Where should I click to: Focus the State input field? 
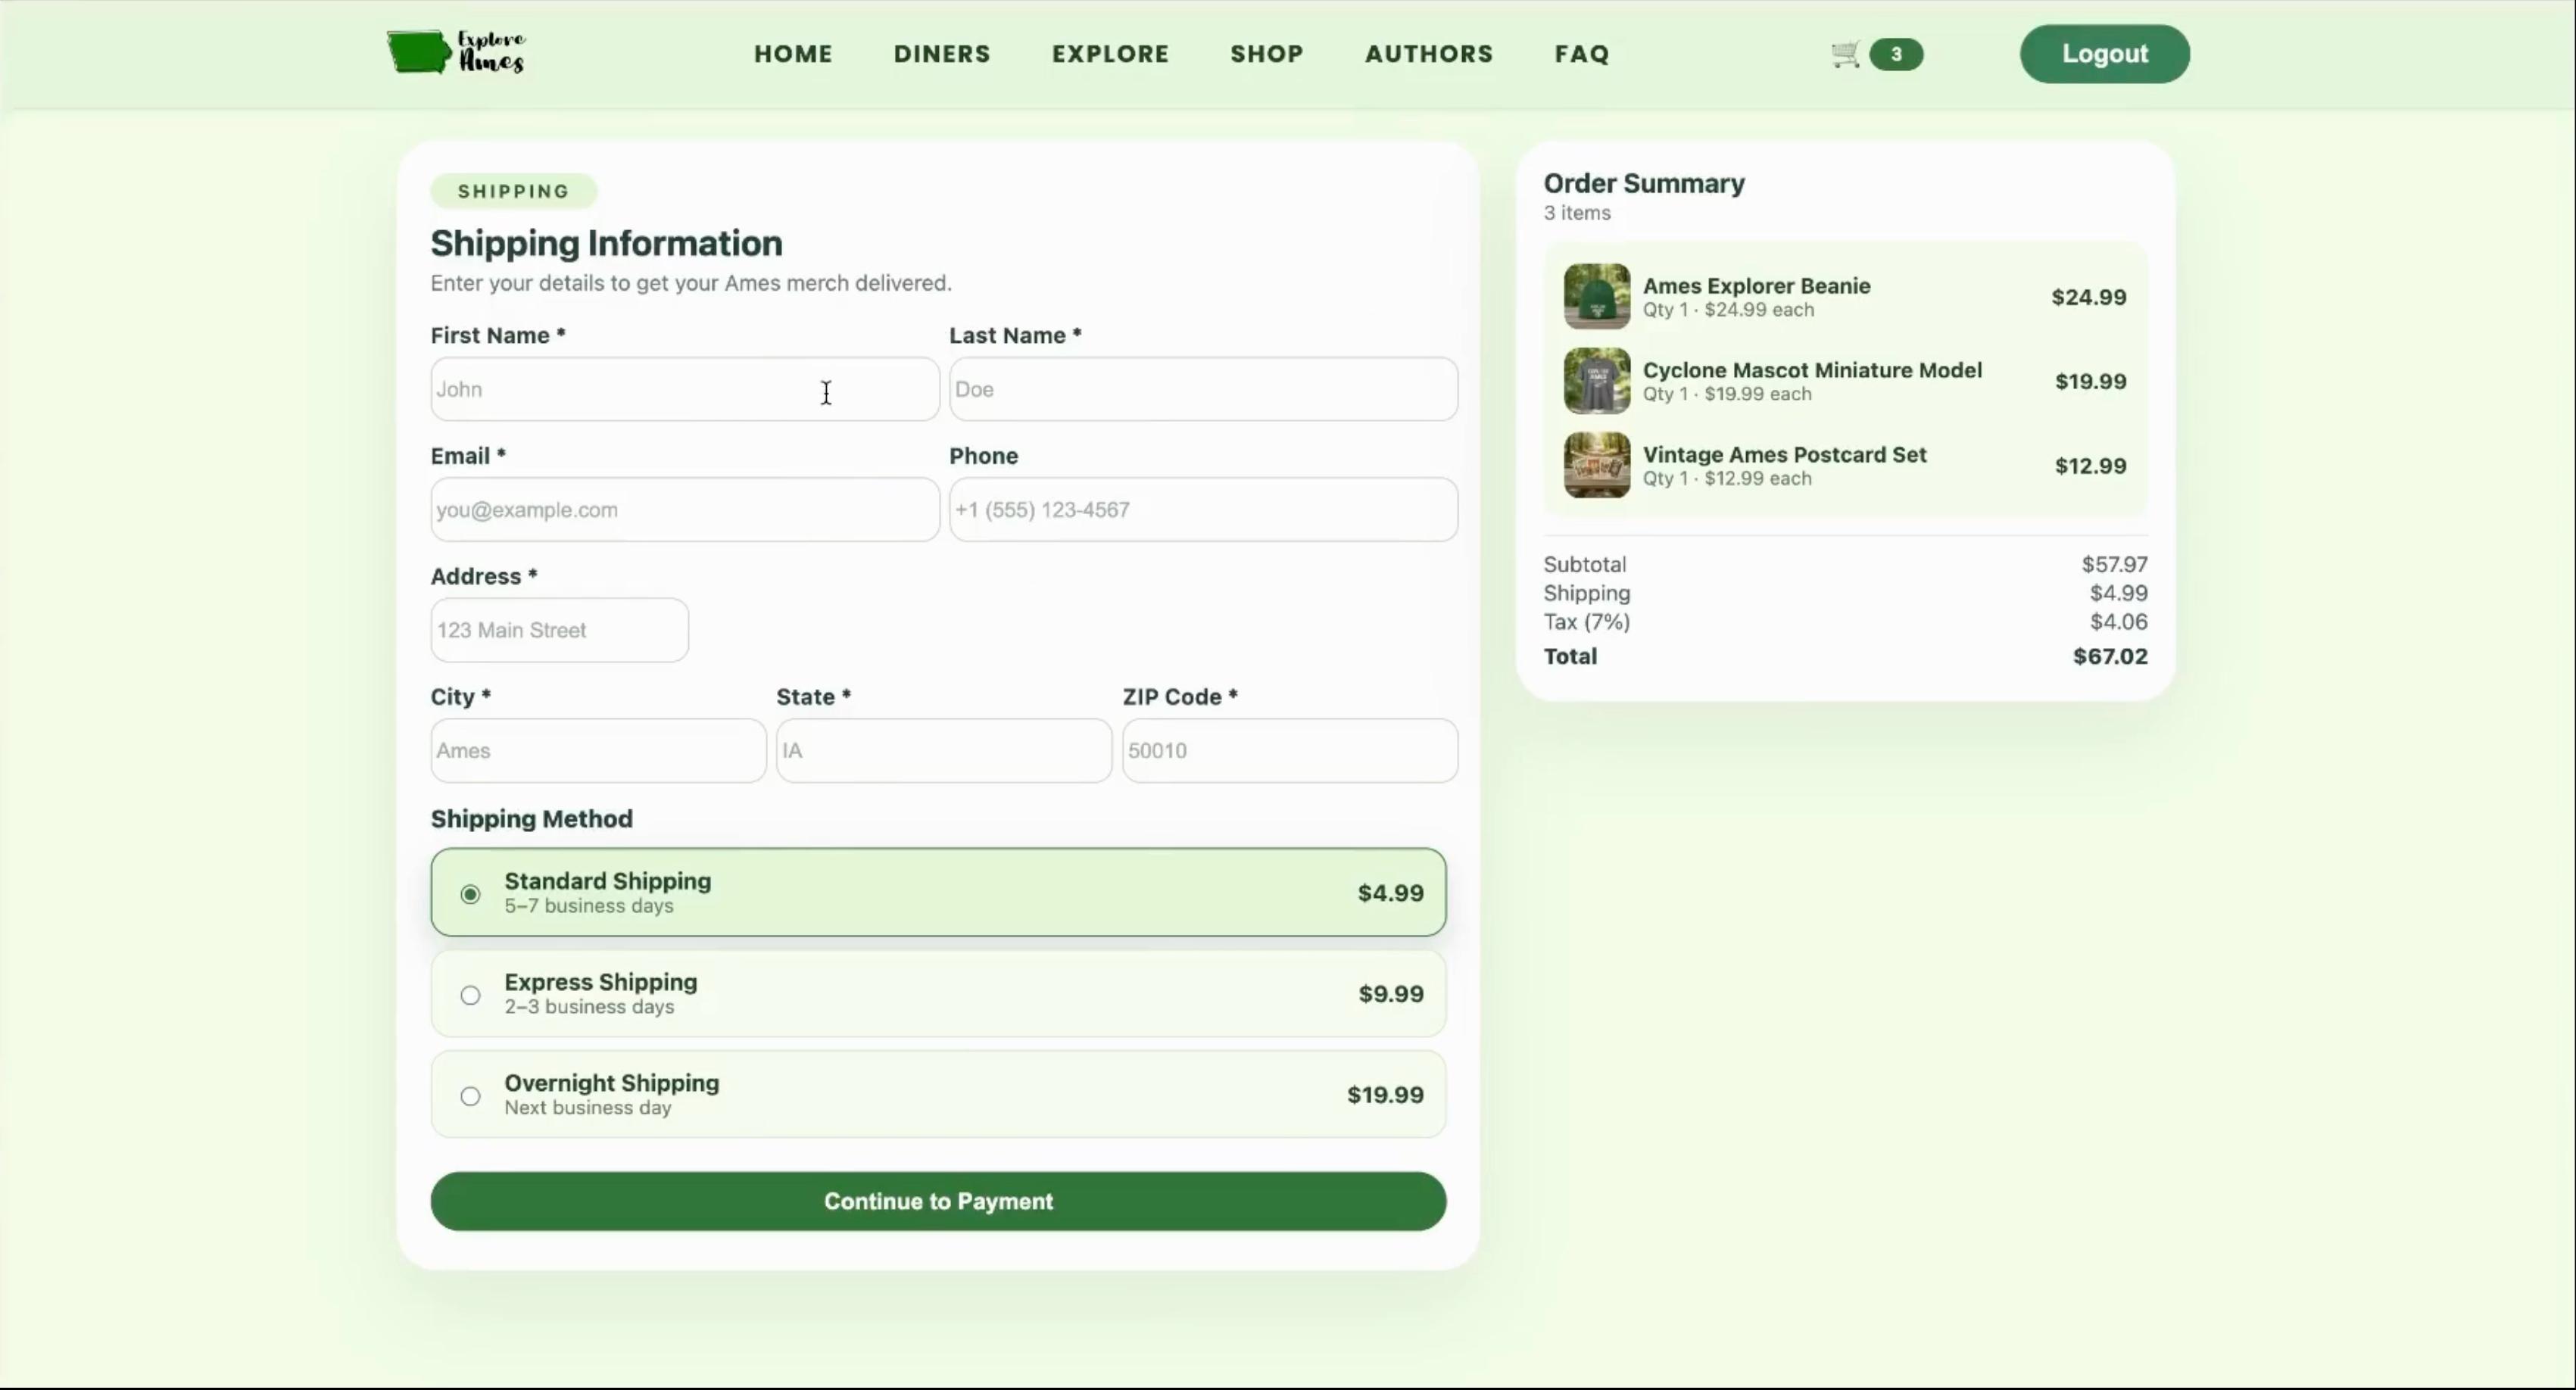[944, 750]
